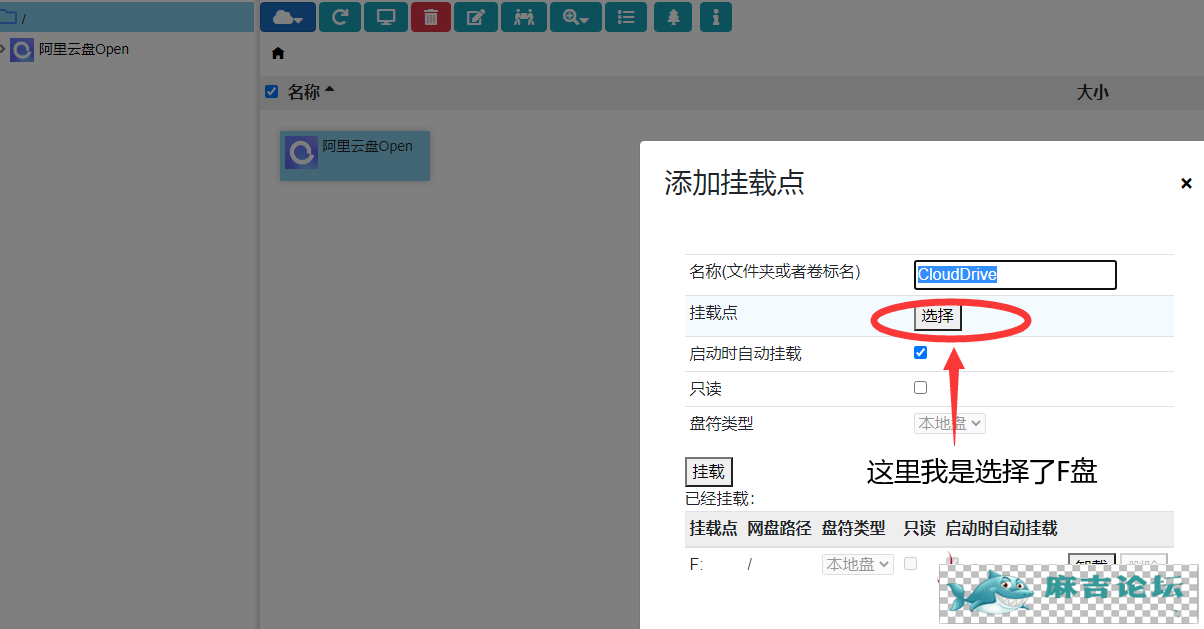1204x629 pixels.
Task: Click the 挂载点 table header
Action: point(713,528)
